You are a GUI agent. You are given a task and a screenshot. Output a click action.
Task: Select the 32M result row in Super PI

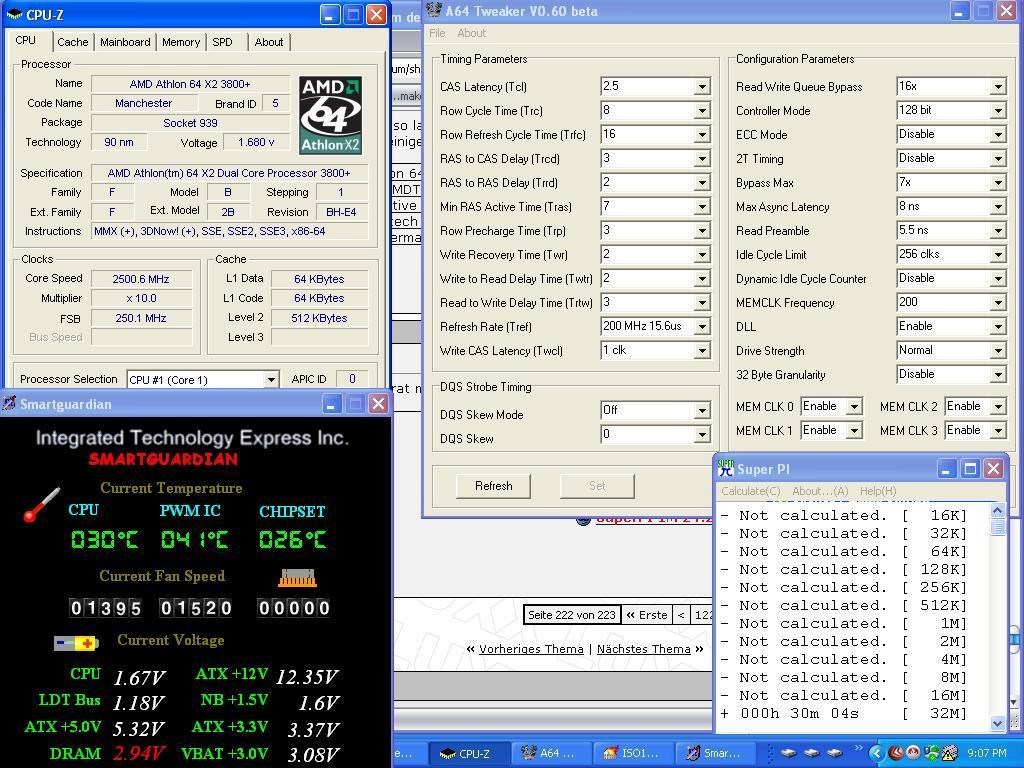coord(844,713)
